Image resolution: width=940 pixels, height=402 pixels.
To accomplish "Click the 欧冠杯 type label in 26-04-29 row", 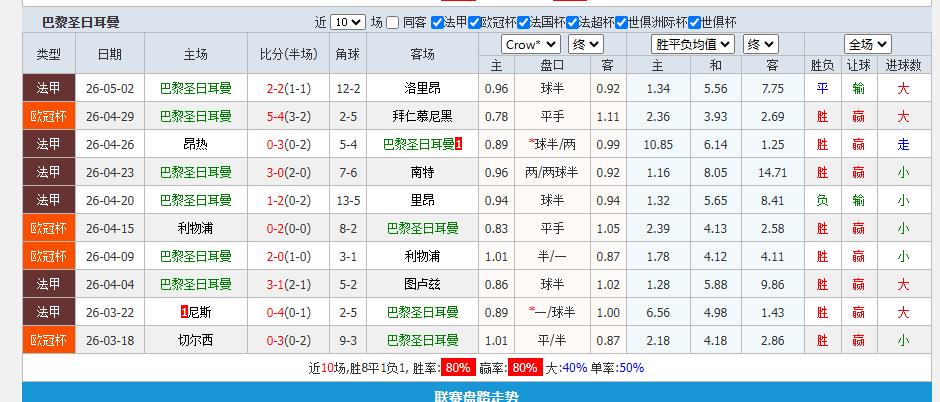I will [49, 116].
